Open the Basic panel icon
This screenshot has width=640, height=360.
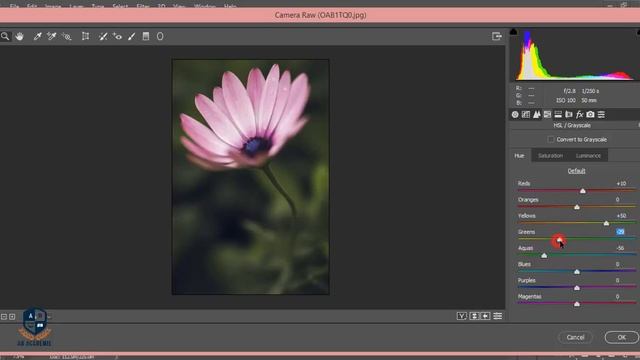(515, 115)
